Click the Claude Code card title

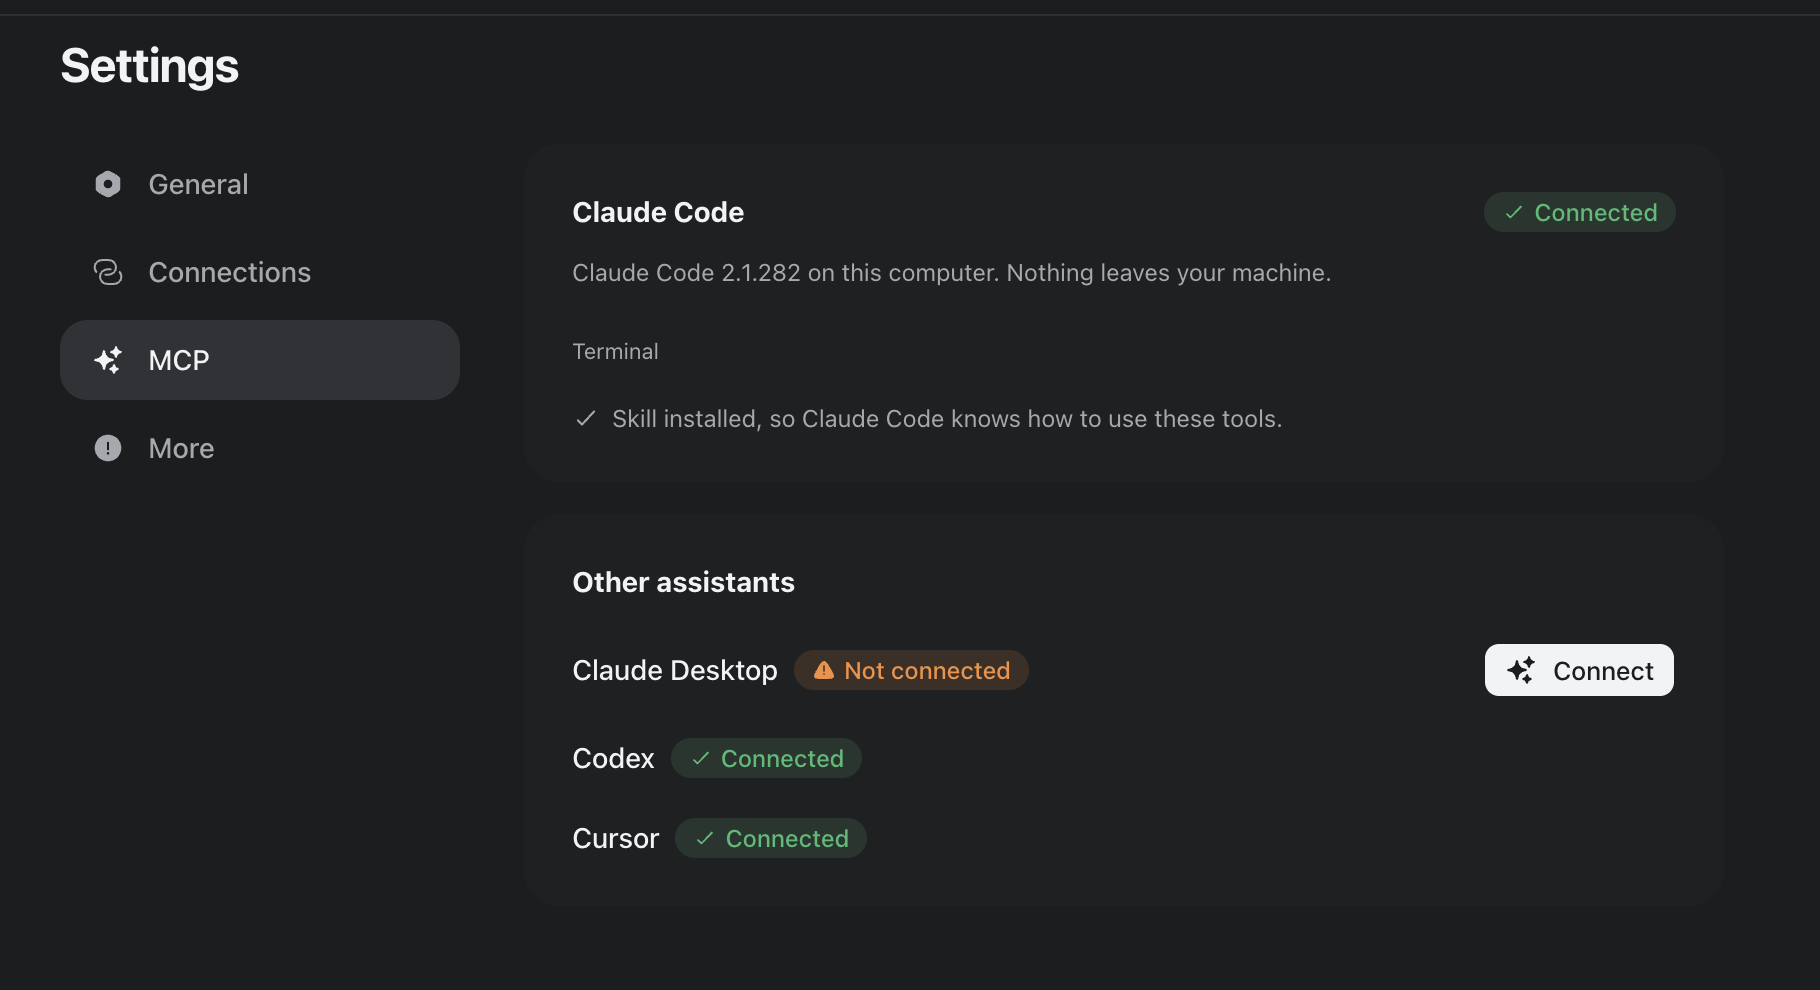[x=658, y=212]
